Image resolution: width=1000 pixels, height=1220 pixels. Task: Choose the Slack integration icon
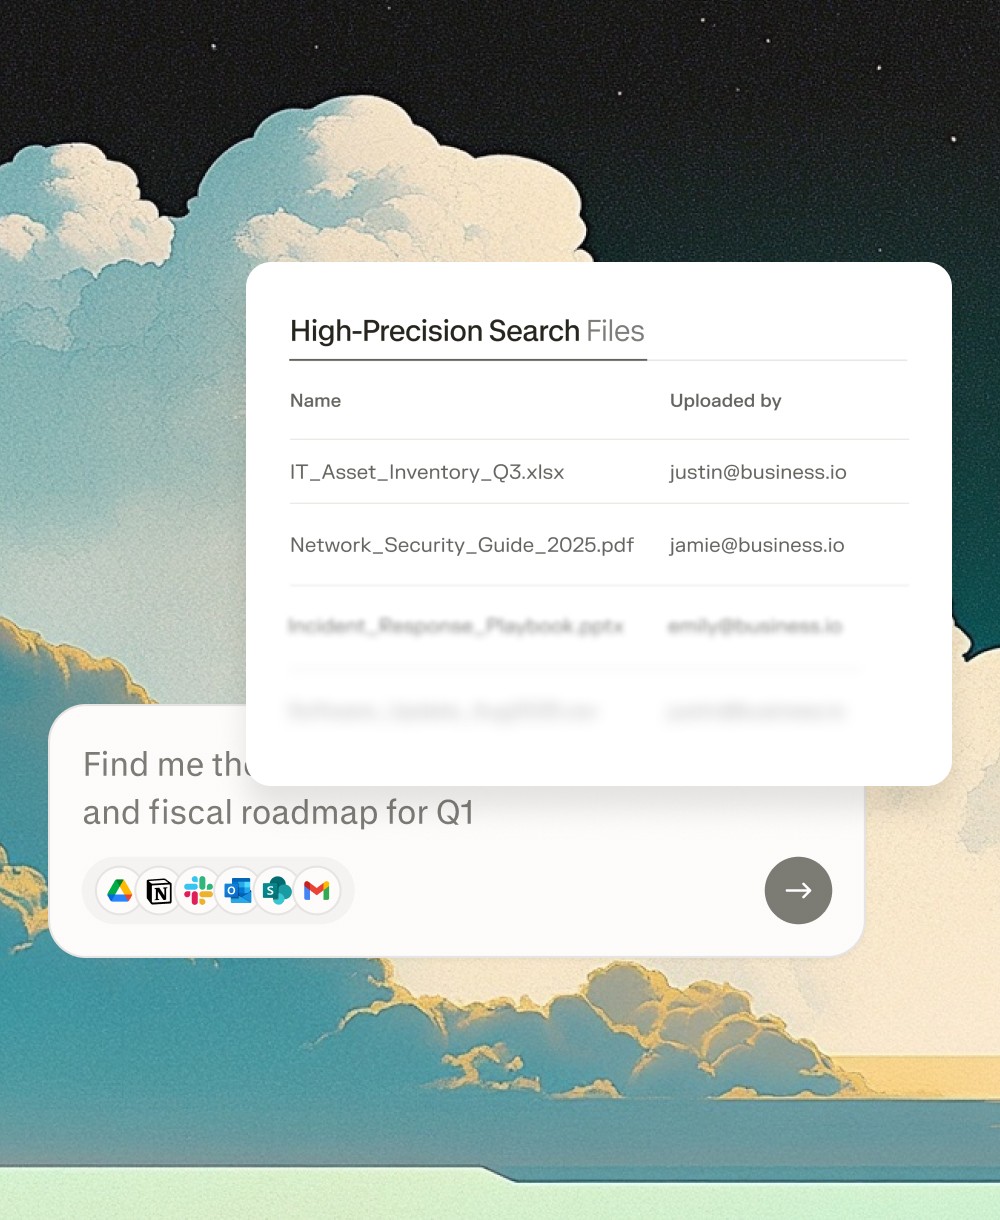(x=198, y=890)
